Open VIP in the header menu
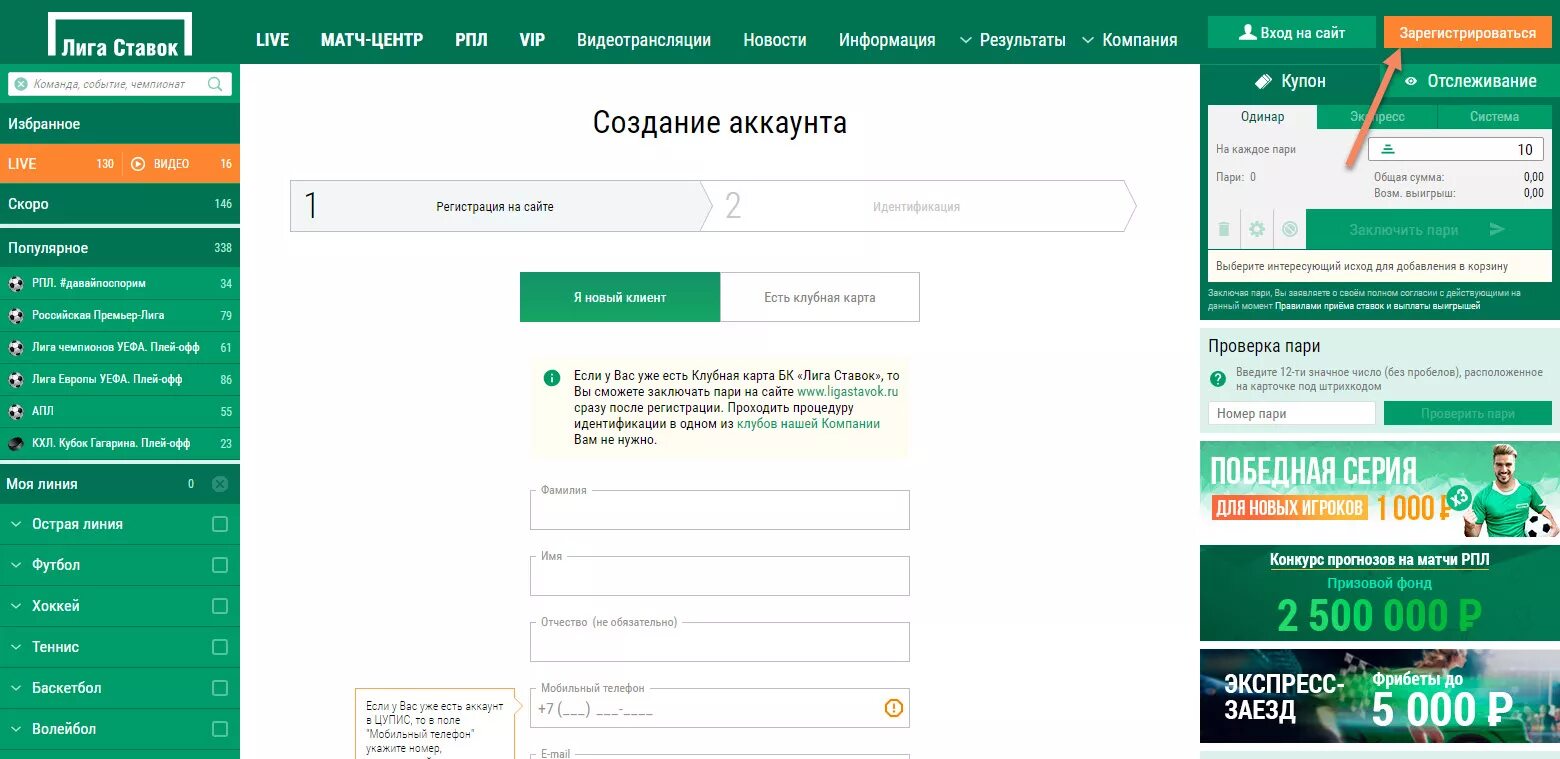This screenshot has width=1560, height=759. click(532, 40)
